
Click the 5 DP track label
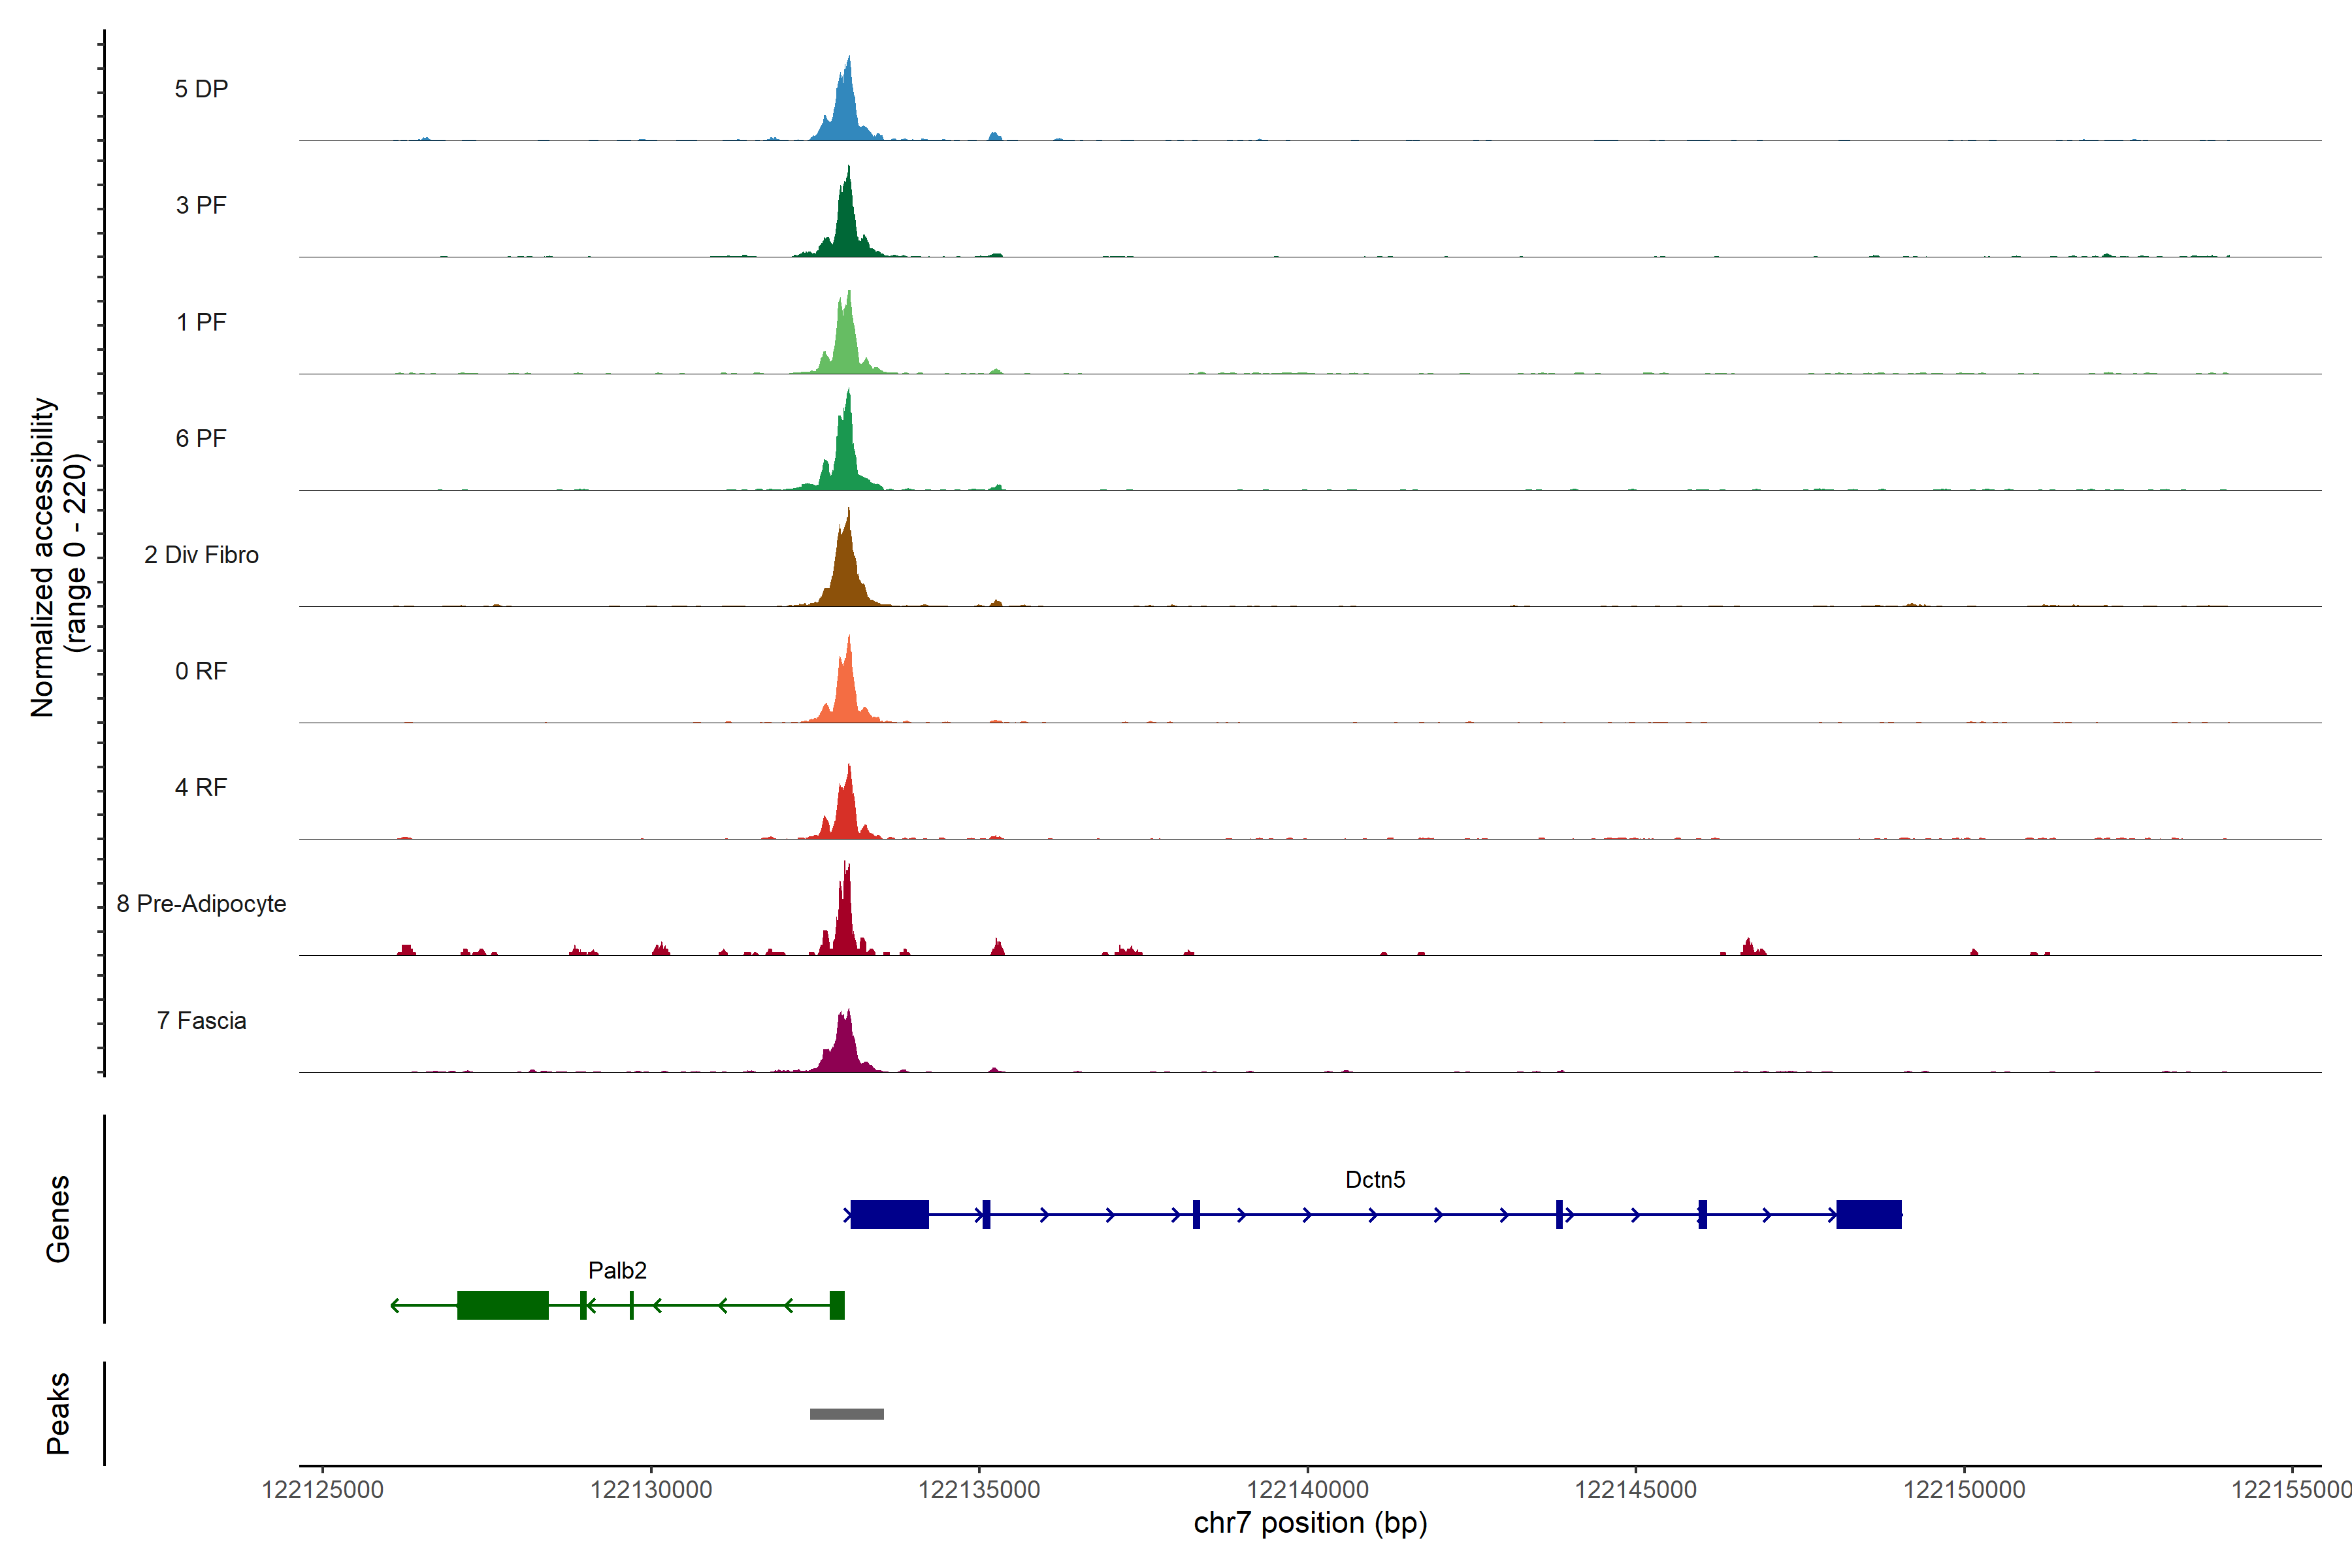pos(201,89)
